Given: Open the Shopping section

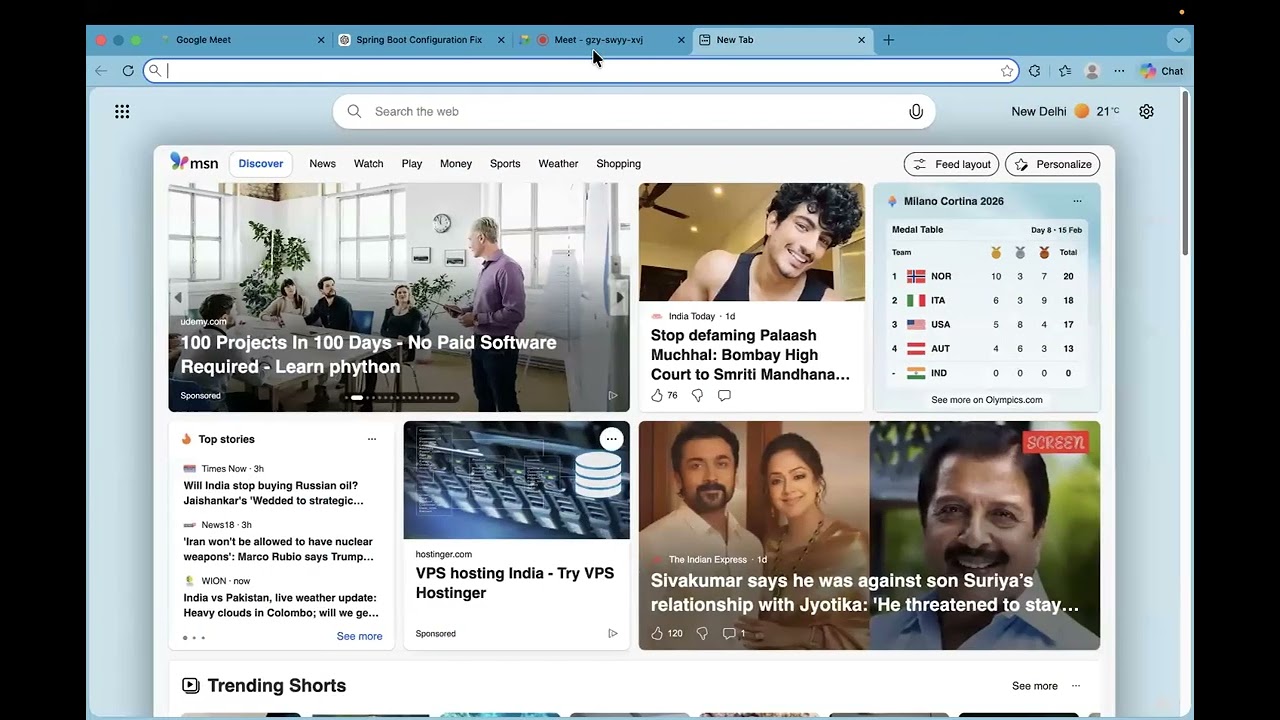Looking at the screenshot, I should pyautogui.click(x=618, y=164).
